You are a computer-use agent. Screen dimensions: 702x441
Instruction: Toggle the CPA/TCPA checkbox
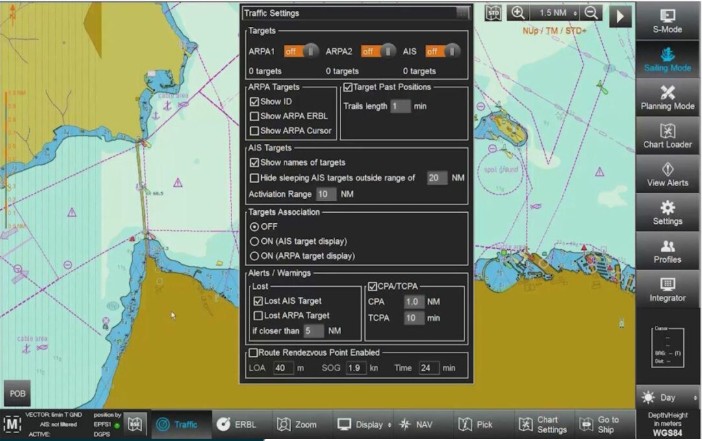coord(372,286)
